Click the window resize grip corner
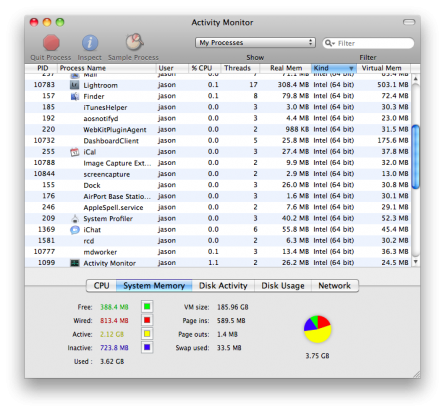 point(417,374)
